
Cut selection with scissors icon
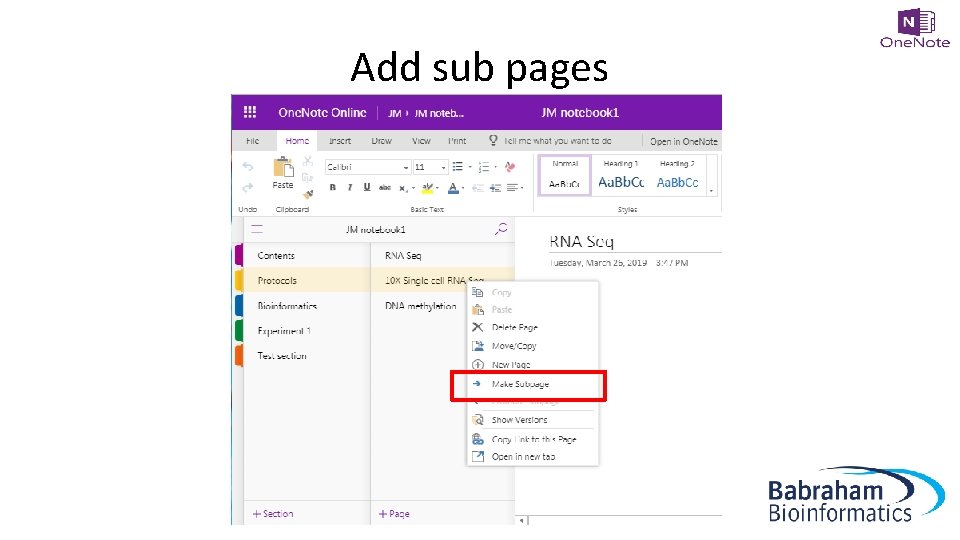(308, 161)
